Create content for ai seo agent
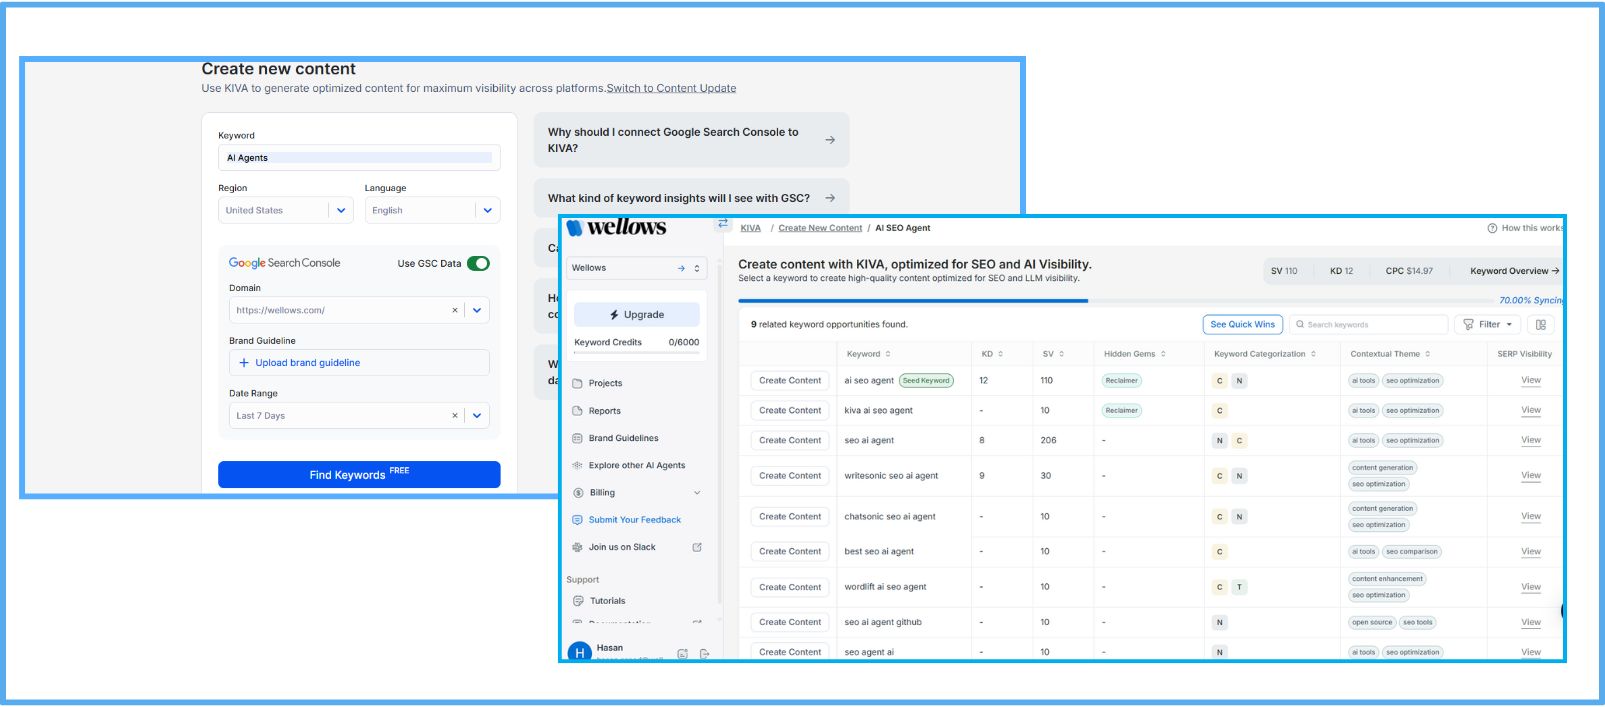Image resolution: width=1605 pixels, height=707 pixels. click(x=790, y=380)
